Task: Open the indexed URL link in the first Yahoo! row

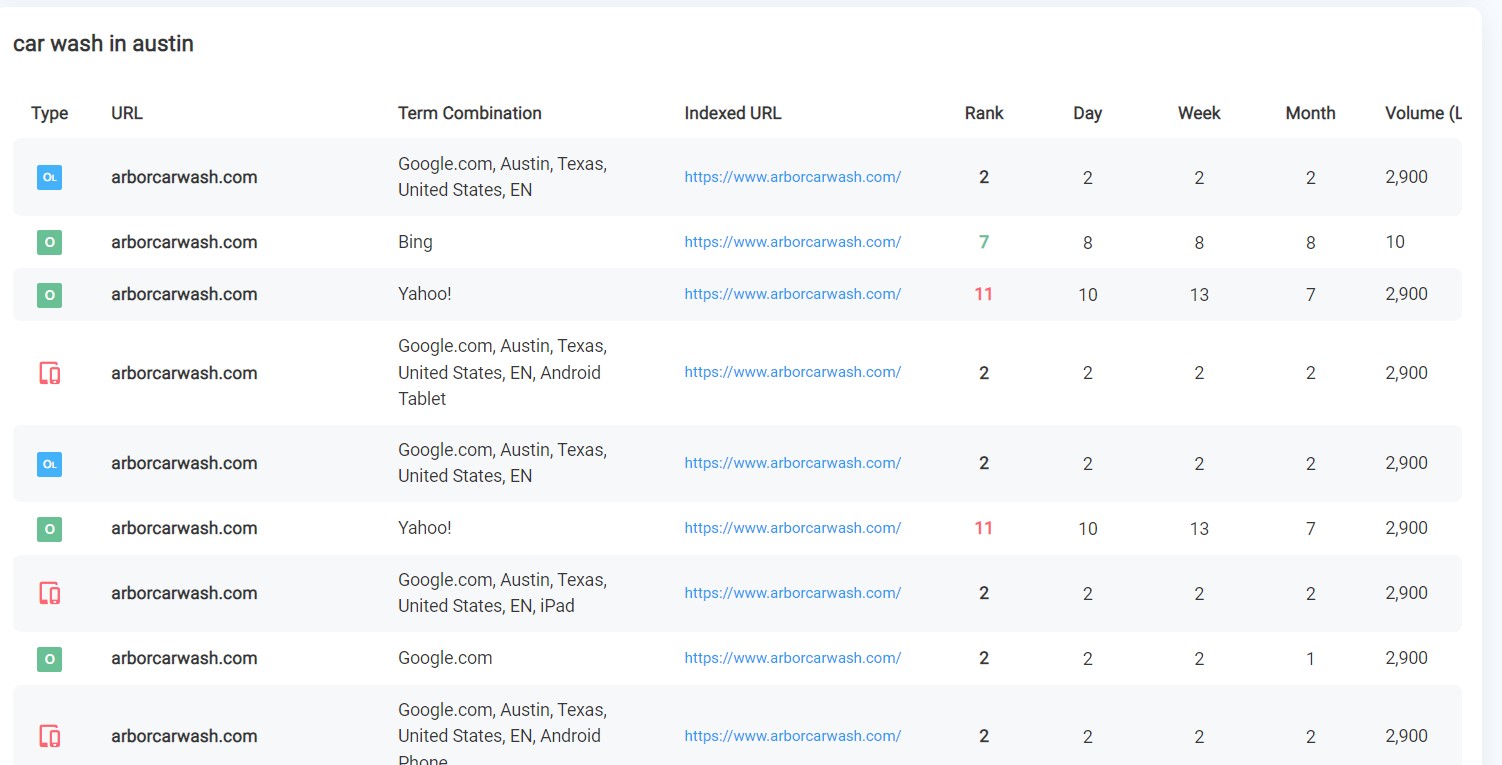Action: pyautogui.click(x=793, y=294)
